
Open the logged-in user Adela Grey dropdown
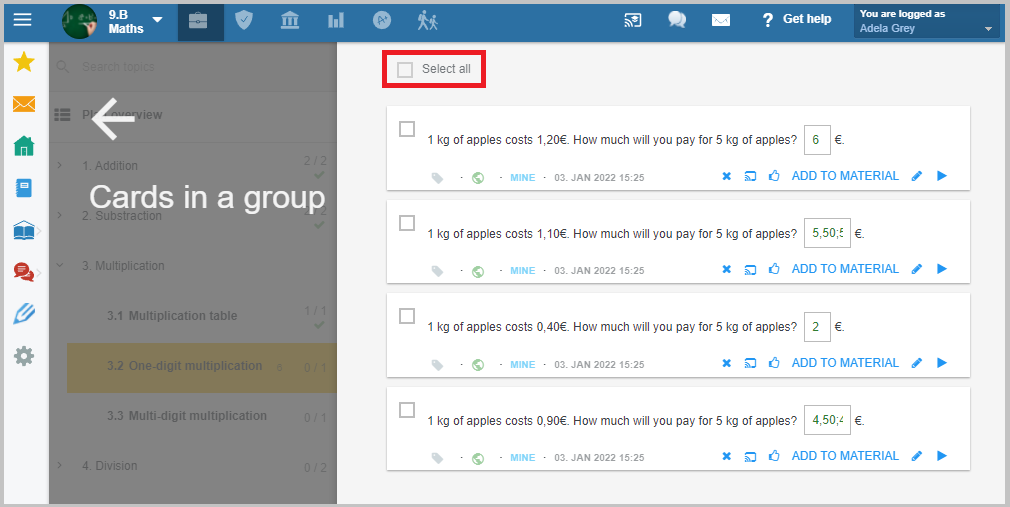tap(926, 21)
